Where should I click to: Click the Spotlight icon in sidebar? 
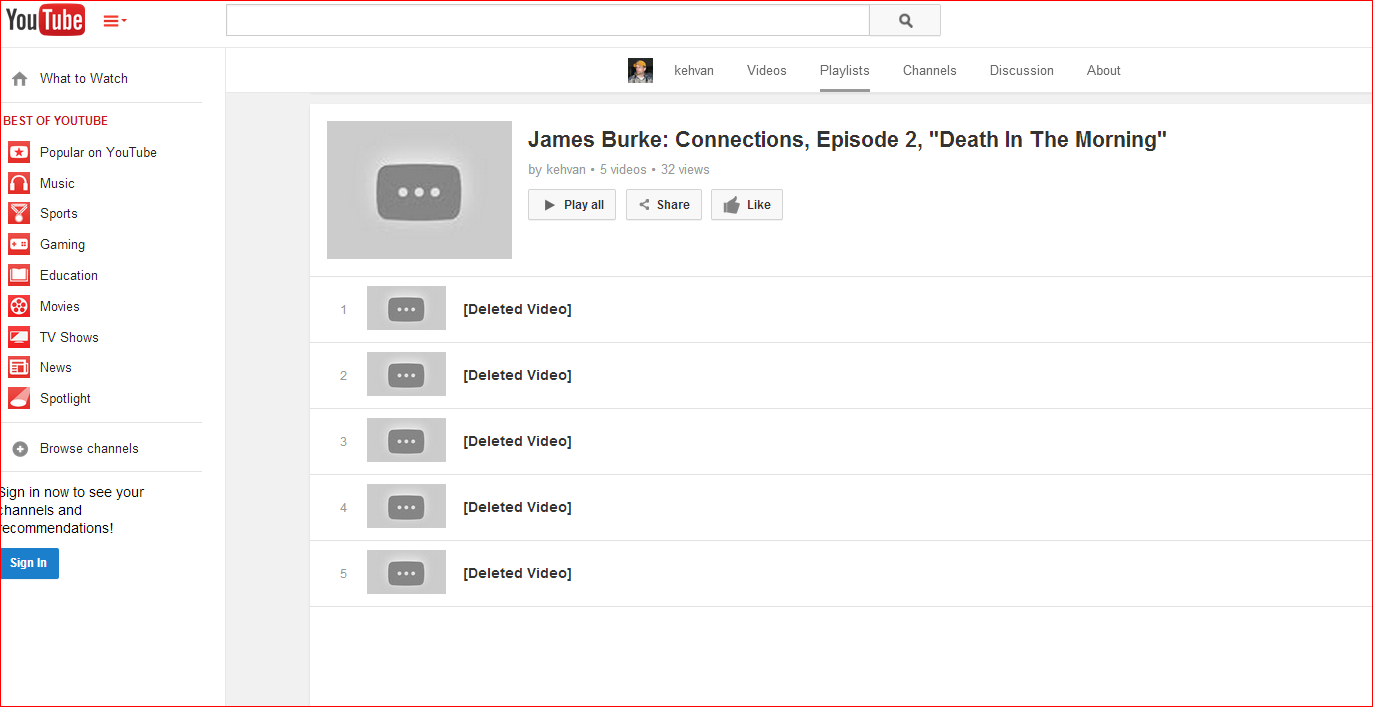click(19, 398)
